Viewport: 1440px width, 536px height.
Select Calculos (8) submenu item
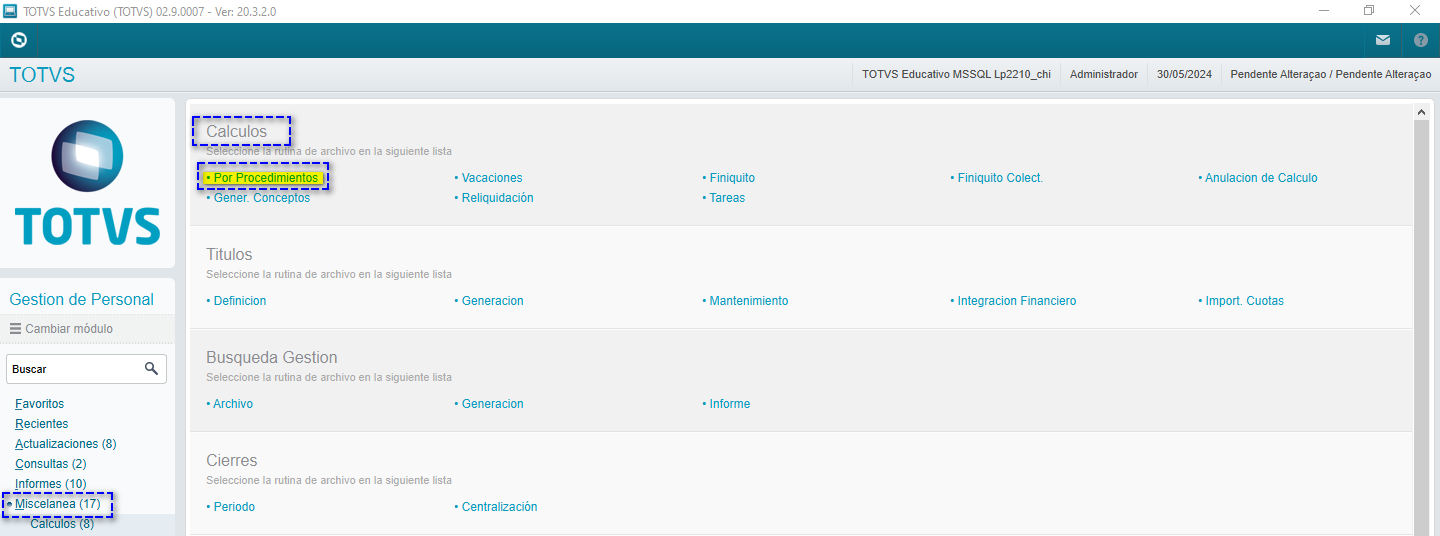tap(62, 524)
